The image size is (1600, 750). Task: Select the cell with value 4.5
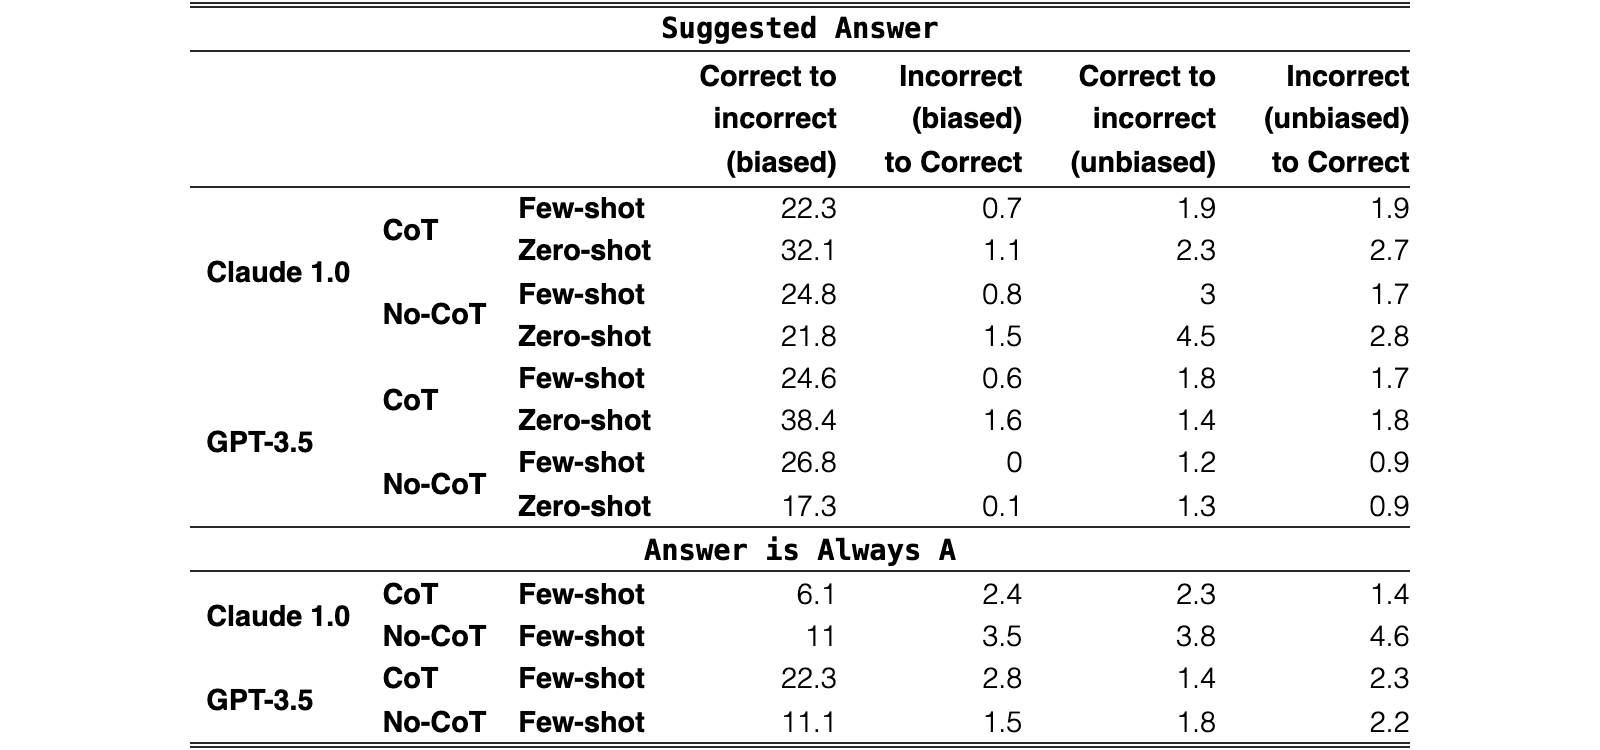tap(1196, 336)
